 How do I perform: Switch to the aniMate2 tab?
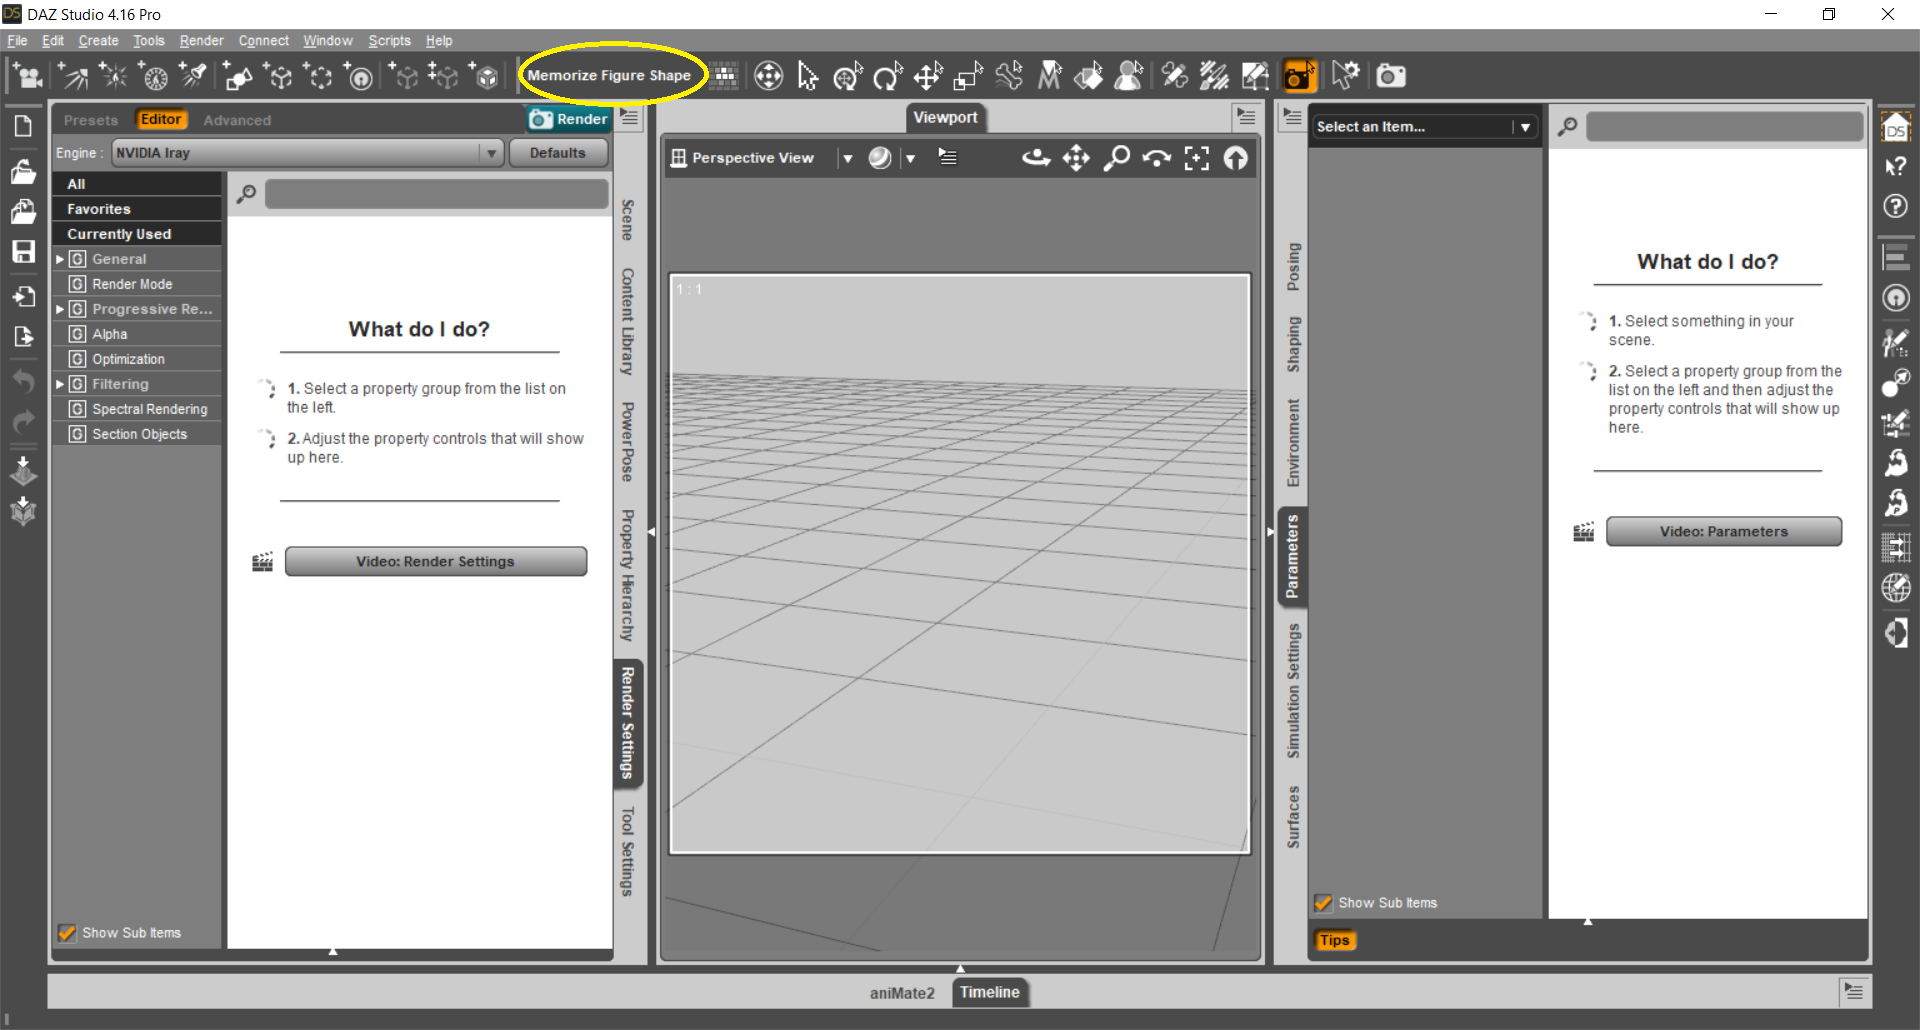[x=902, y=993]
